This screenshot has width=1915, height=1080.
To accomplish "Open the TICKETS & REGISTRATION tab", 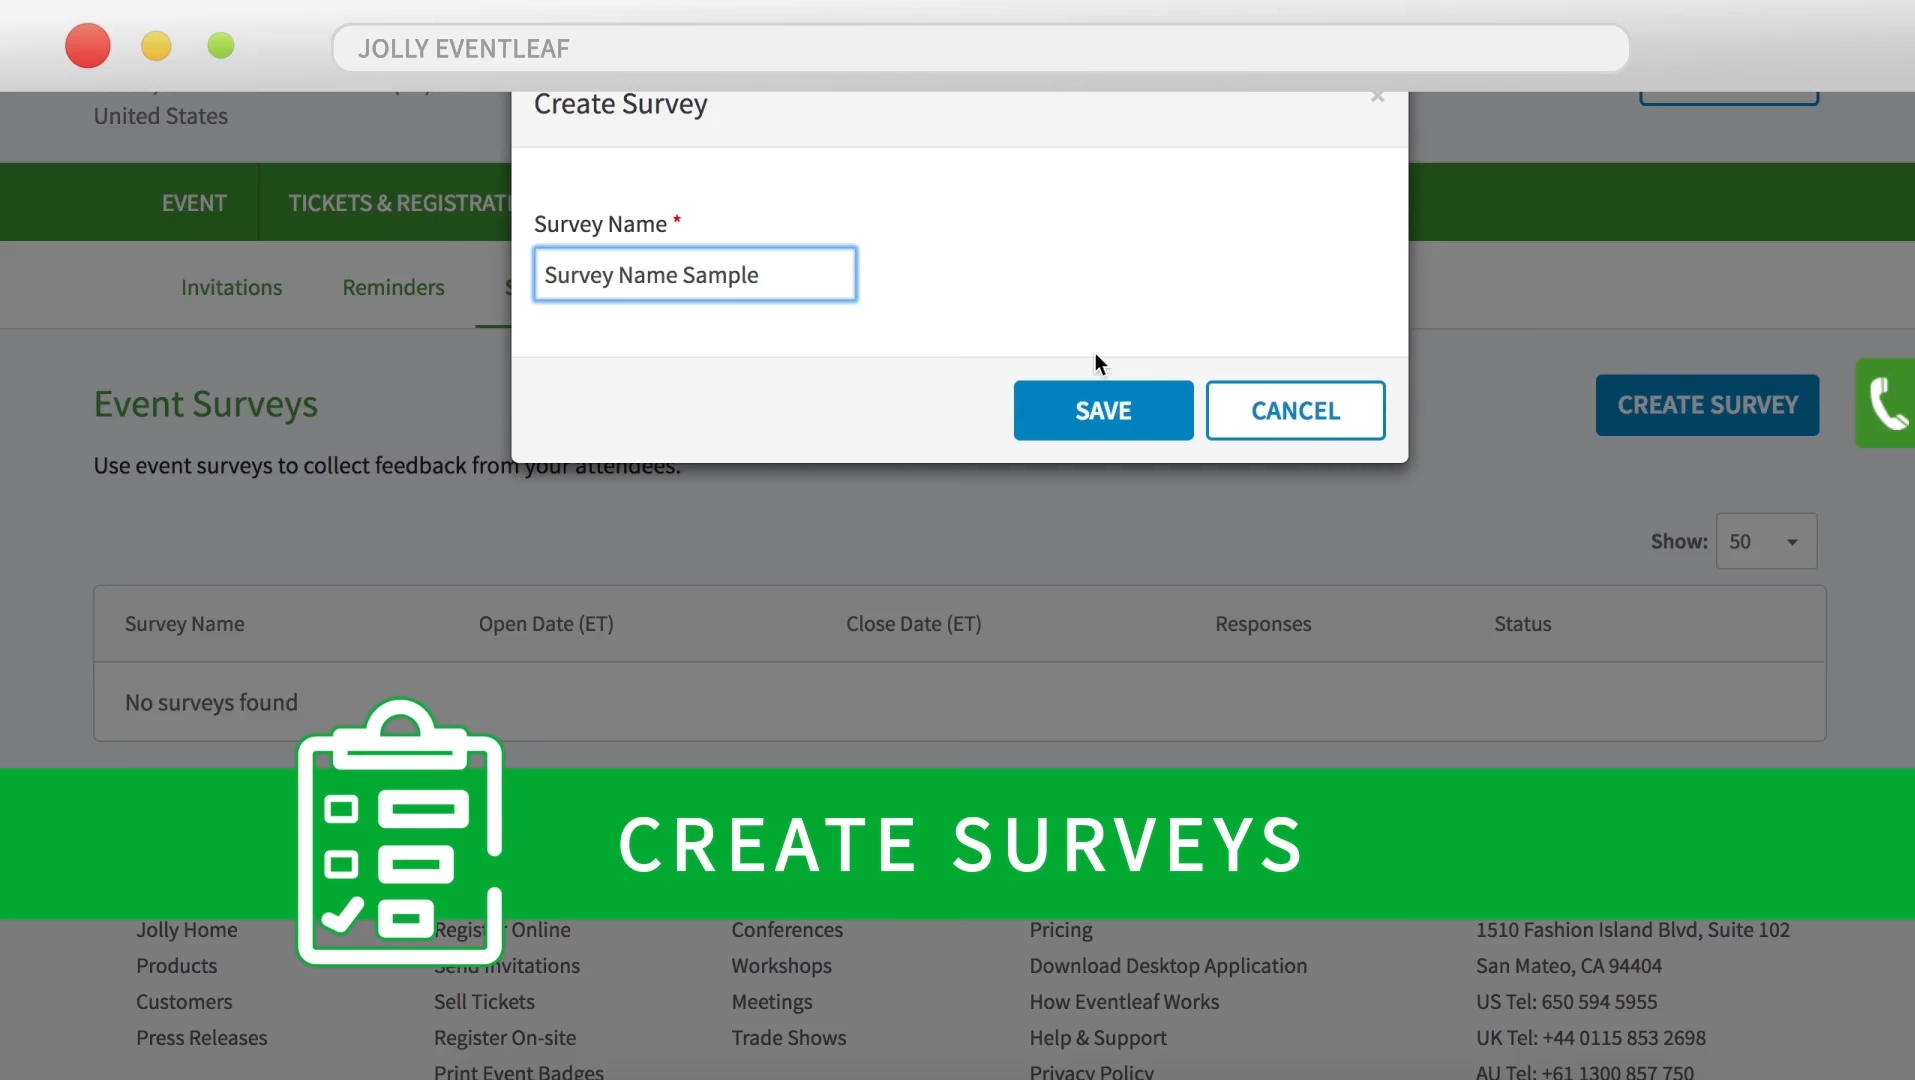I will (x=398, y=202).
